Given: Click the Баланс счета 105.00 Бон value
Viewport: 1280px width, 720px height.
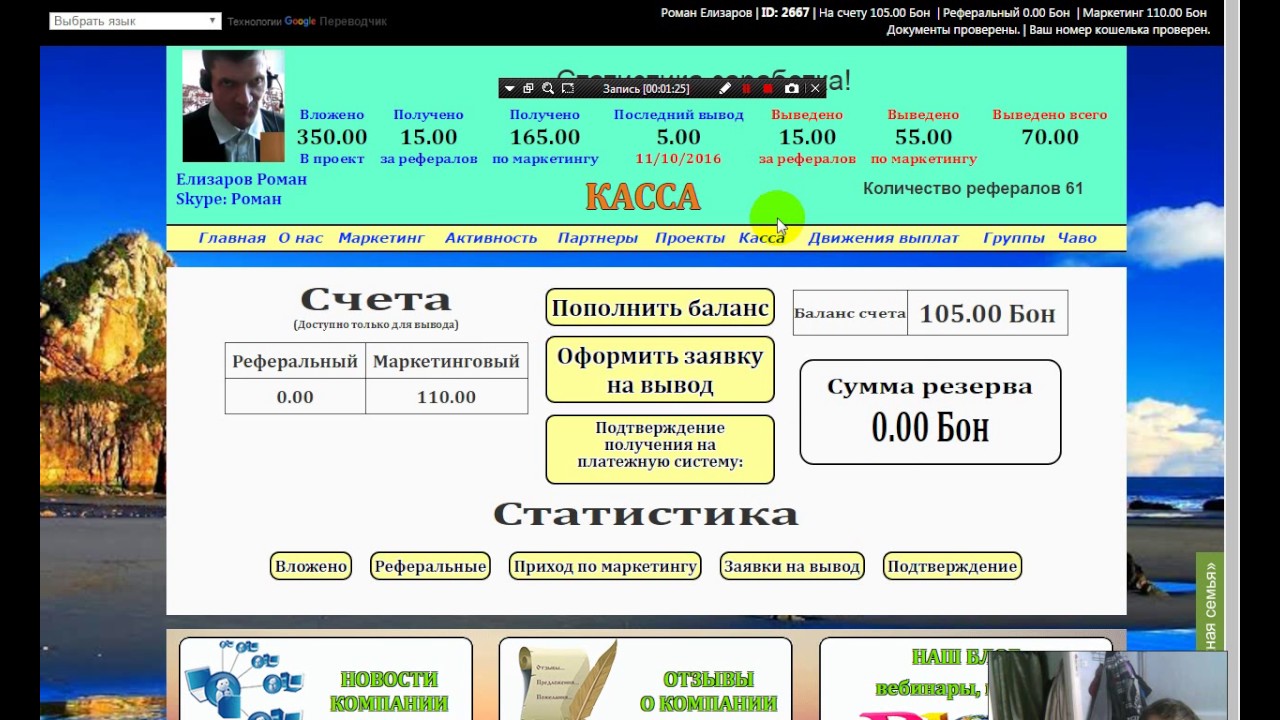Looking at the screenshot, I should (x=987, y=314).
